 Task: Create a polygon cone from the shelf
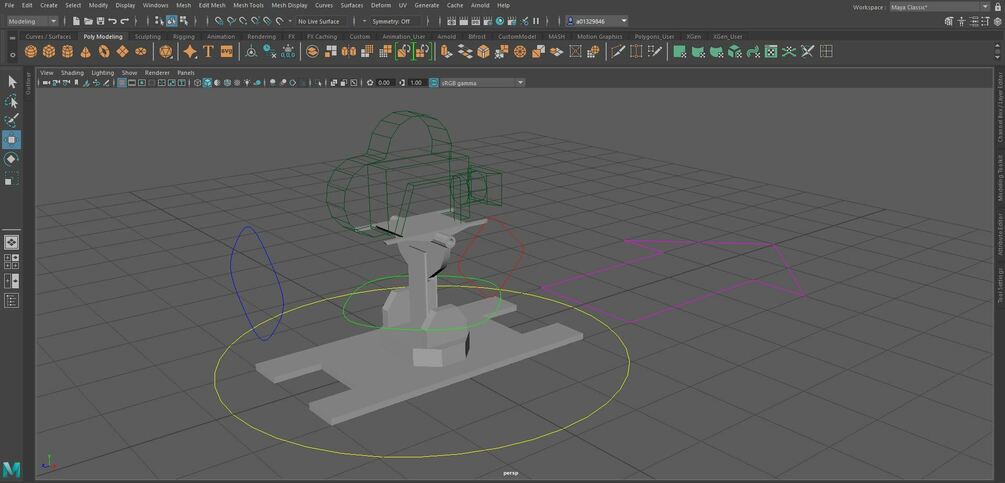(x=85, y=52)
